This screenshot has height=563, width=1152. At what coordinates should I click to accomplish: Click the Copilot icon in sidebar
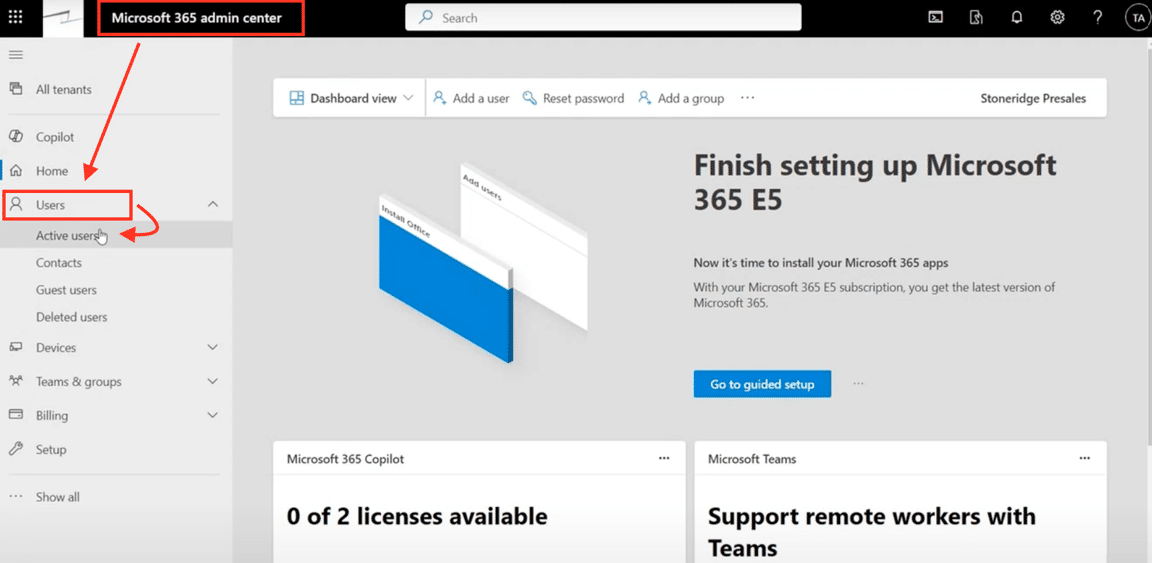pos(16,137)
